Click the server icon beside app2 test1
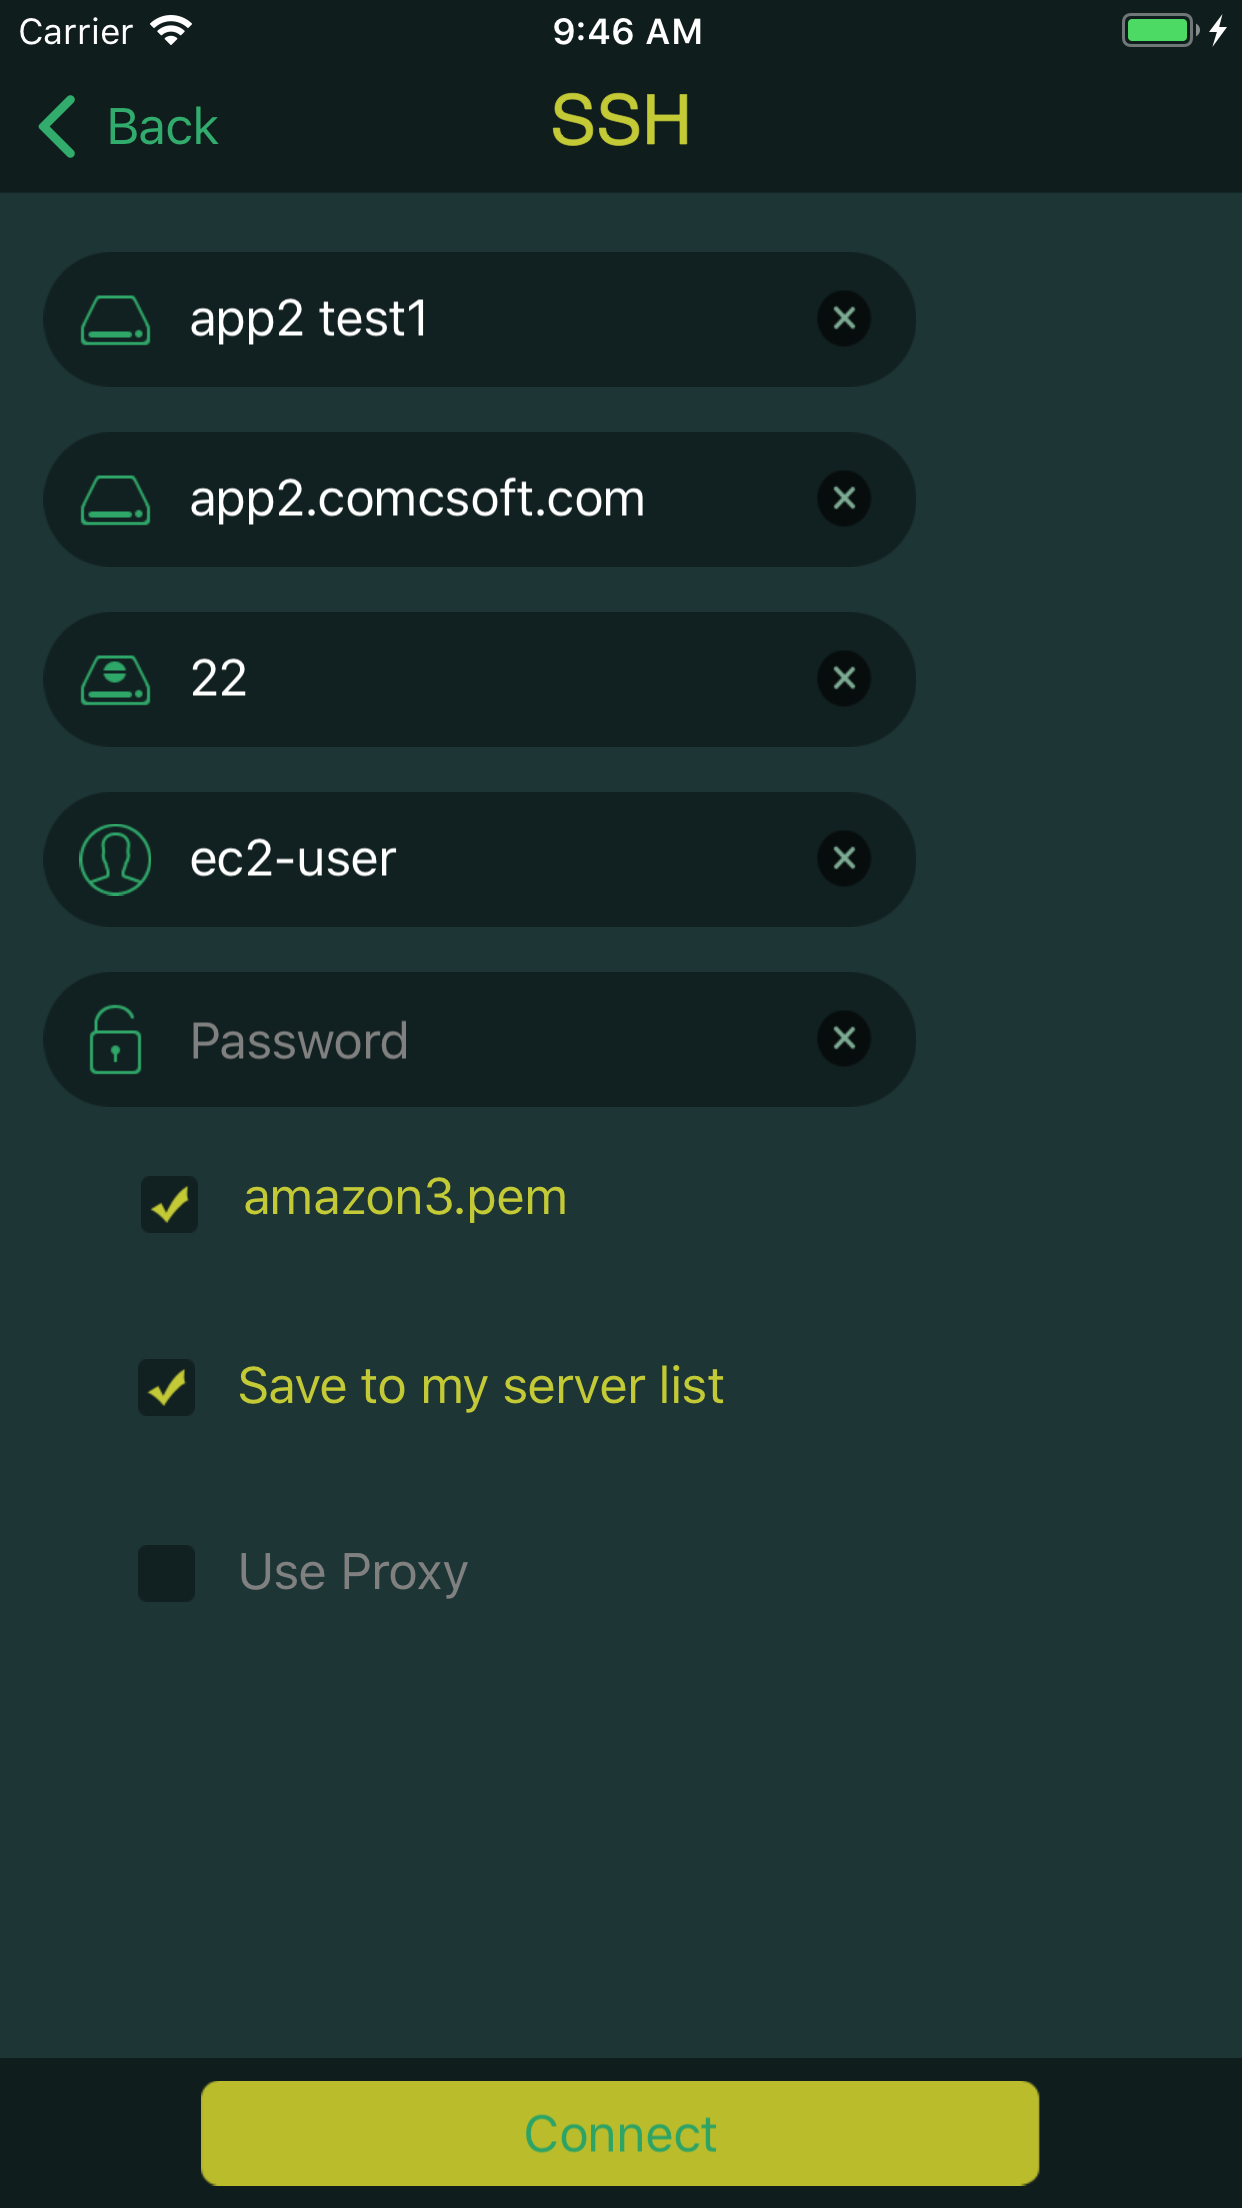This screenshot has width=1242, height=2208. [115, 319]
